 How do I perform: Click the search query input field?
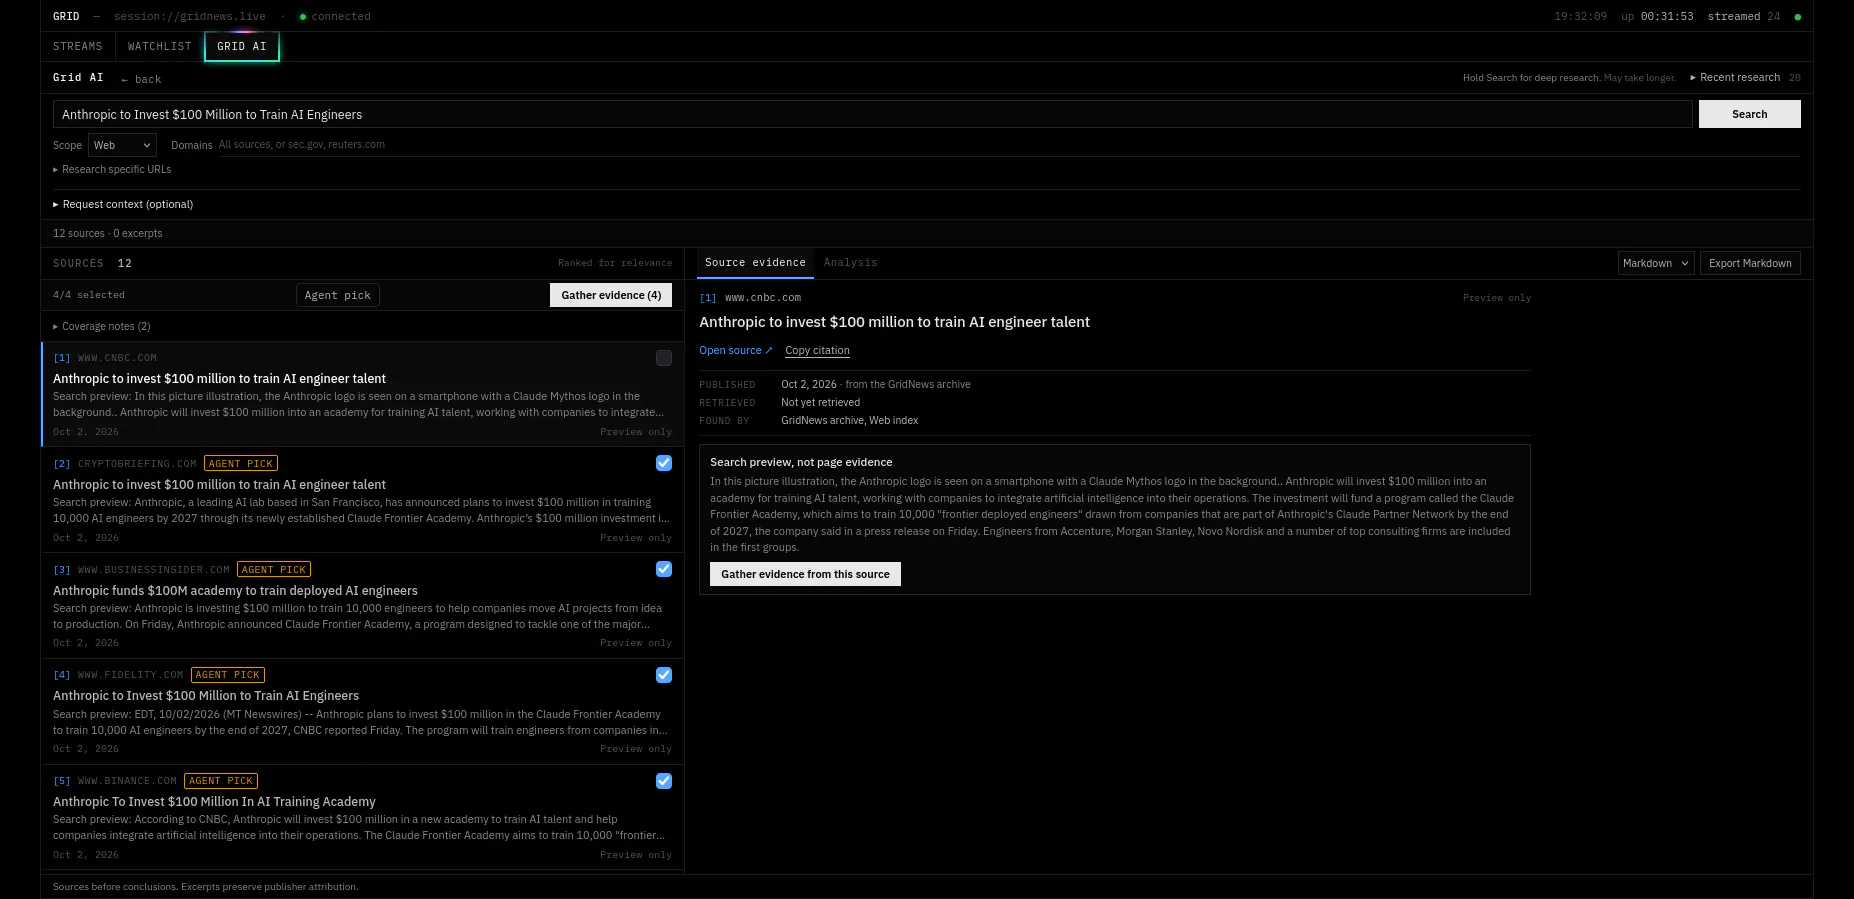872,114
